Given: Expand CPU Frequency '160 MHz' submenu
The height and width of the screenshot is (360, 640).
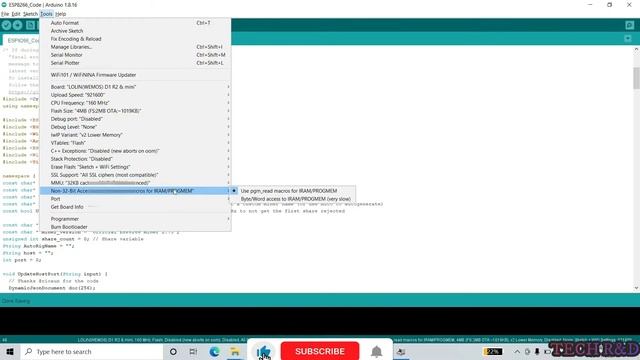Looking at the screenshot, I should tap(136, 103).
